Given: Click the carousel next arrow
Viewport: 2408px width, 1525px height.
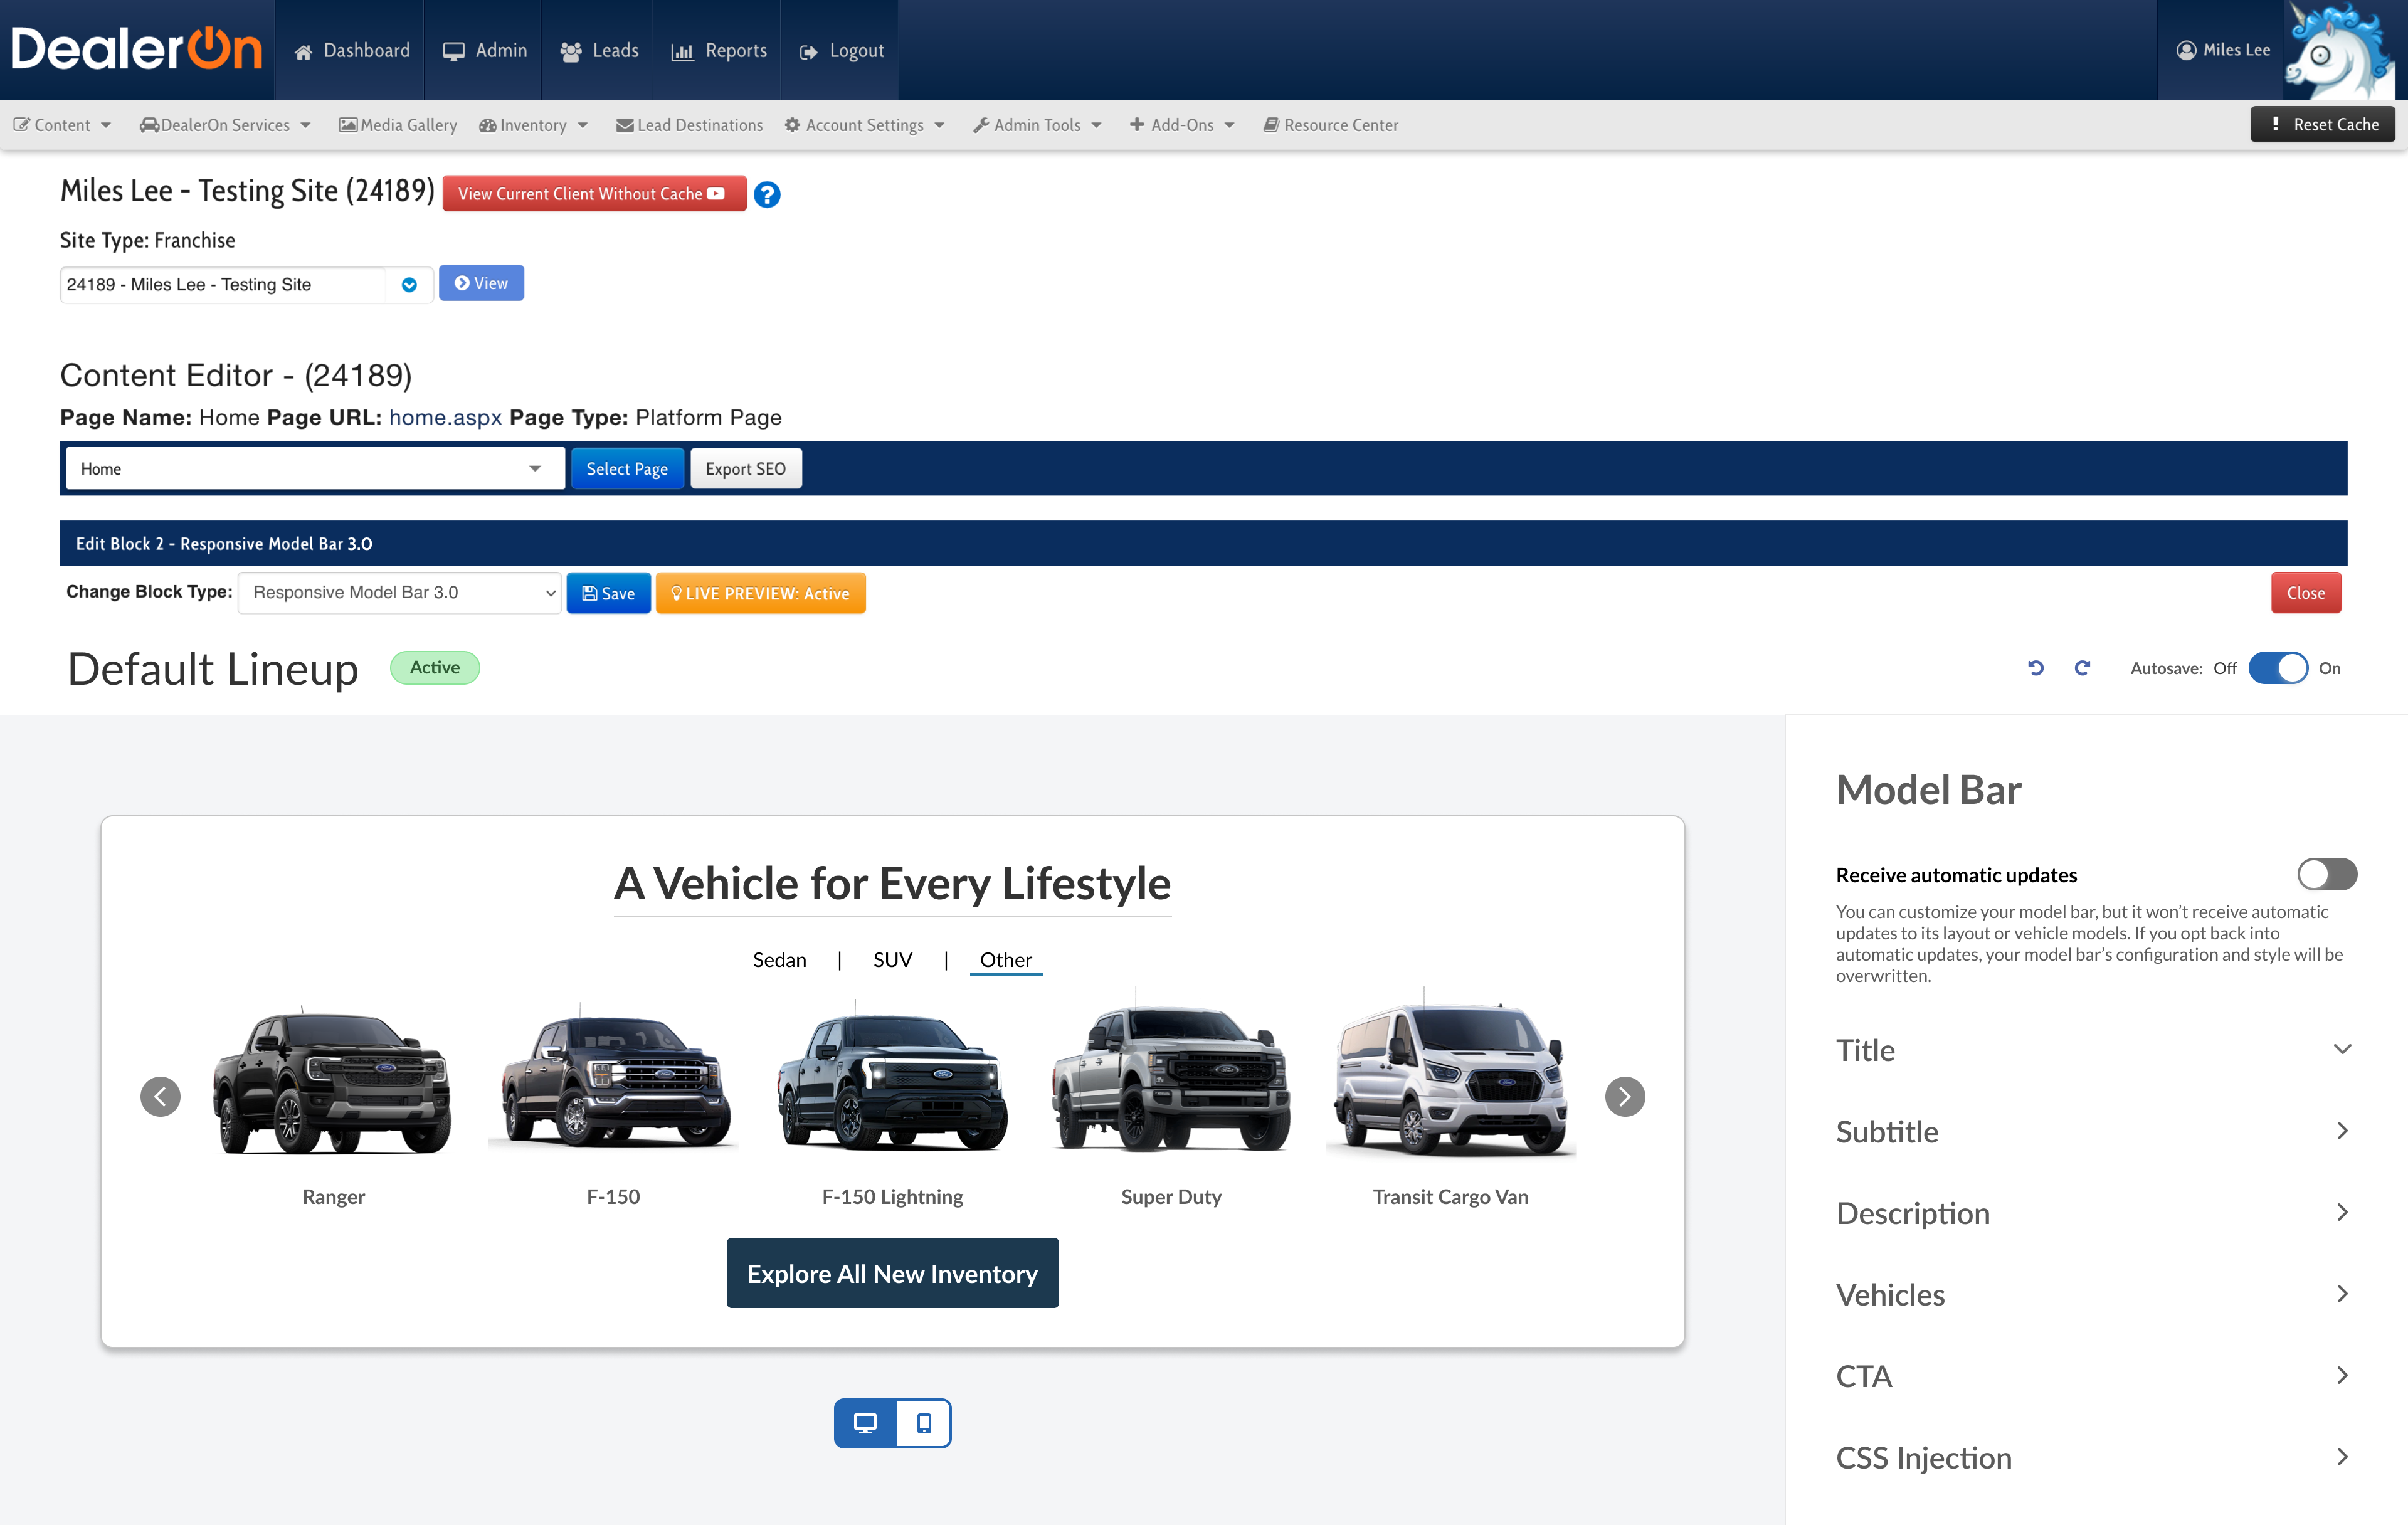Looking at the screenshot, I should tap(1625, 1097).
